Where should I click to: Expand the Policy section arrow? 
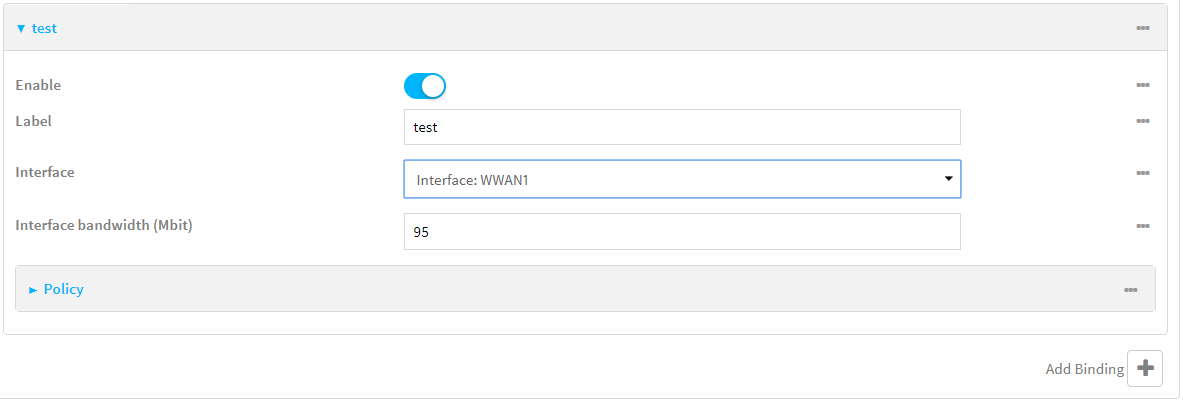pyautogui.click(x=33, y=290)
